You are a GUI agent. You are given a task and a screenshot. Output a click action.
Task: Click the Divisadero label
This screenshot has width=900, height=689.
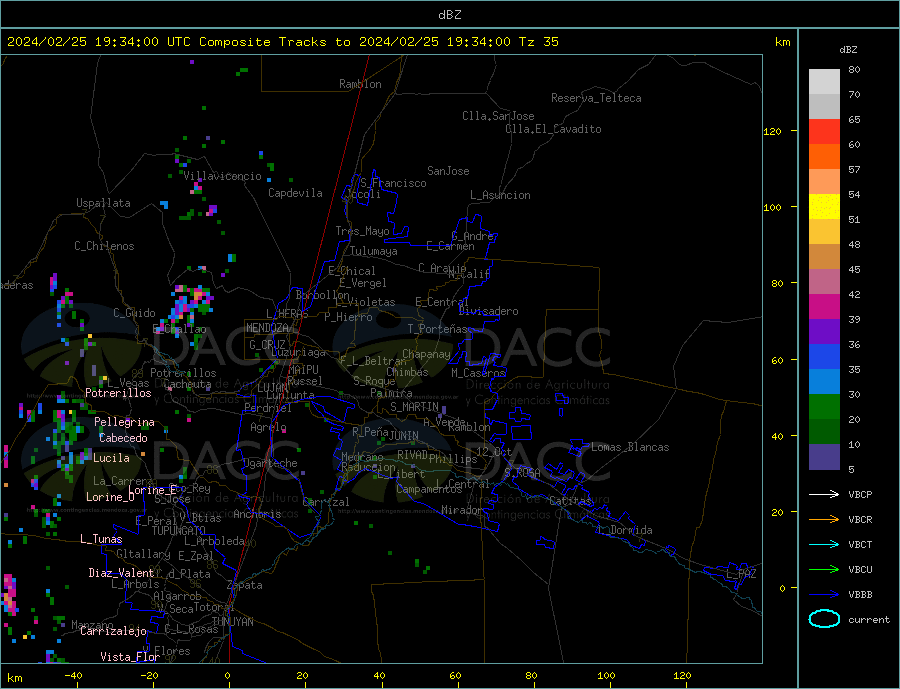[x=488, y=311]
